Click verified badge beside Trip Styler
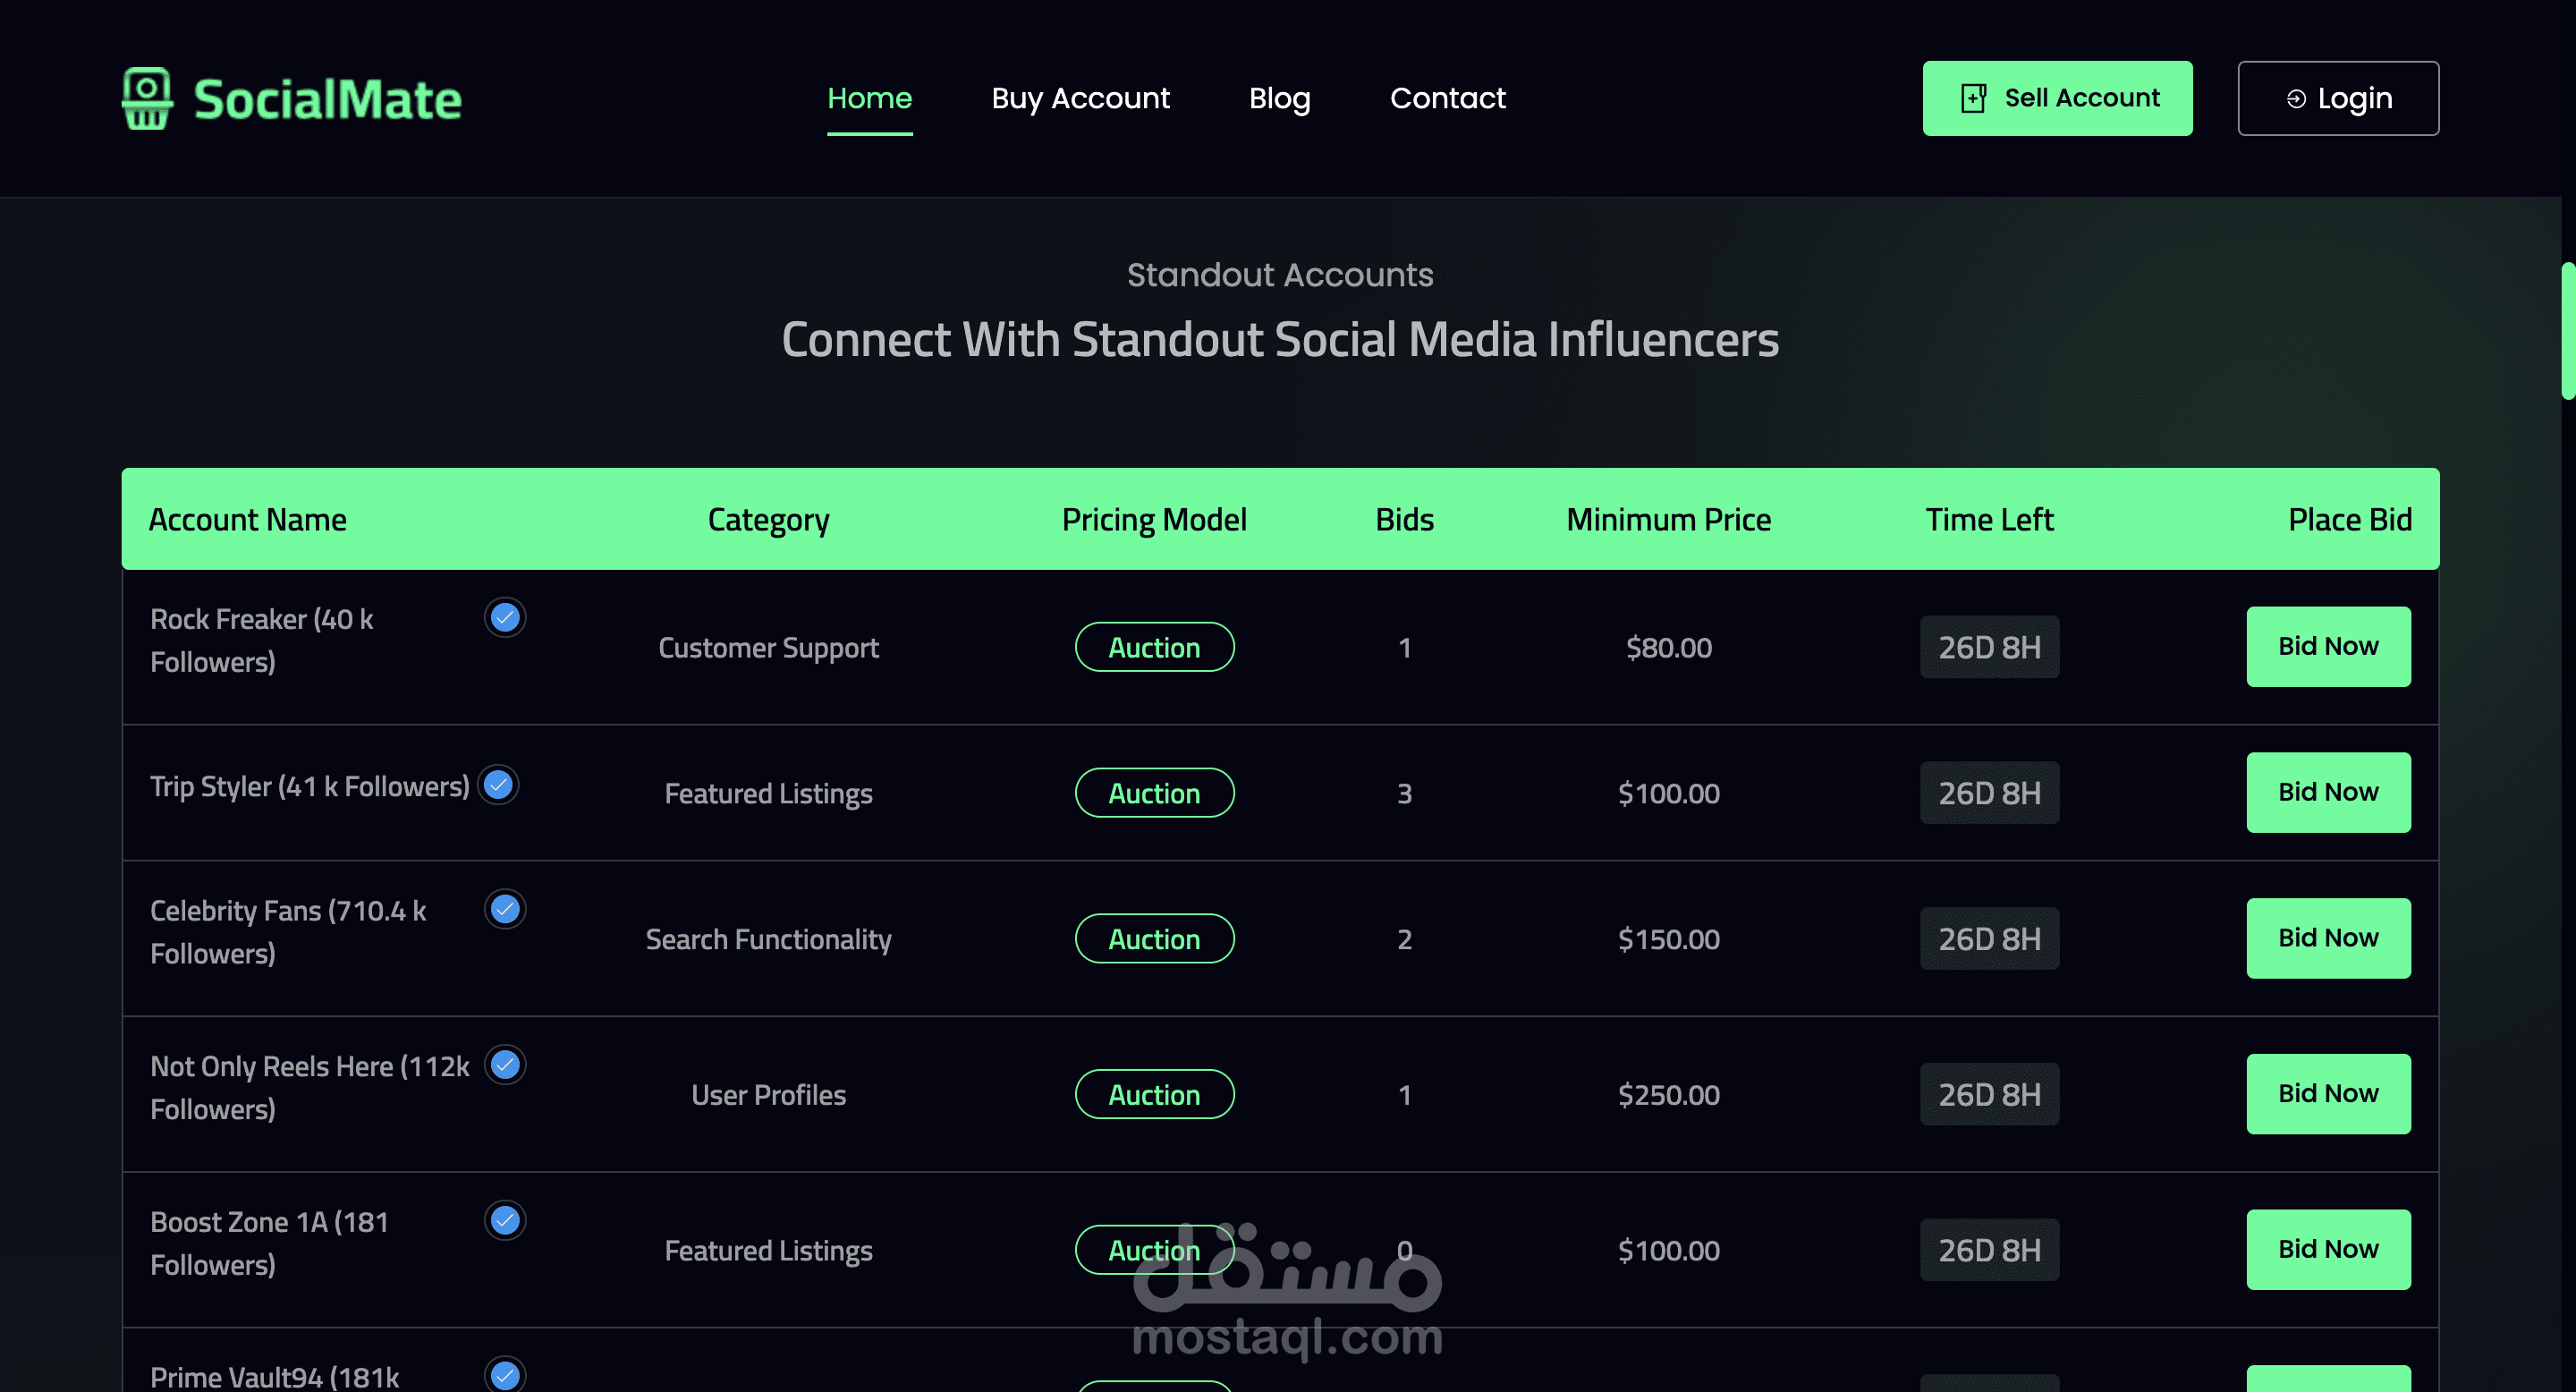This screenshot has height=1392, width=2576. point(498,785)
